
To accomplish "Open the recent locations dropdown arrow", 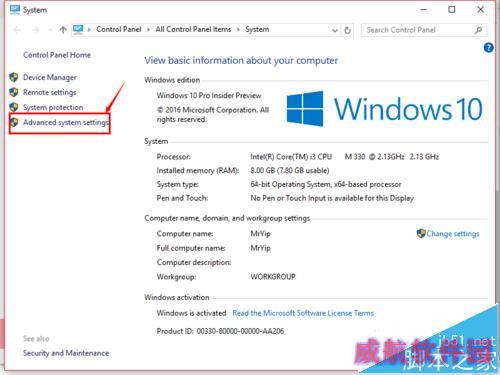I will pos(50,30).
